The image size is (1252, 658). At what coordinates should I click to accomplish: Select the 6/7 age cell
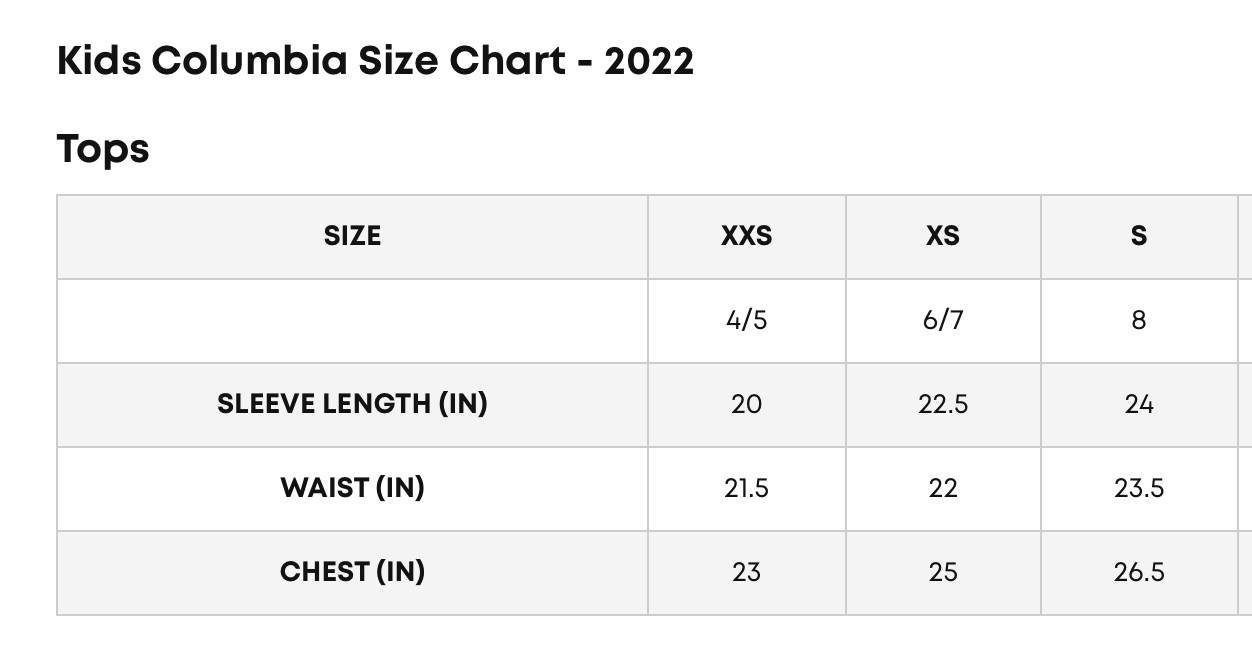pos(942,320)
